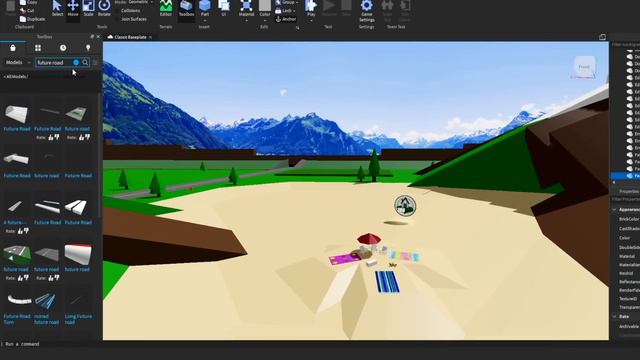This screenshot has height=360, width=640.
Task: Click the Group button
Action: pos(286,2)
